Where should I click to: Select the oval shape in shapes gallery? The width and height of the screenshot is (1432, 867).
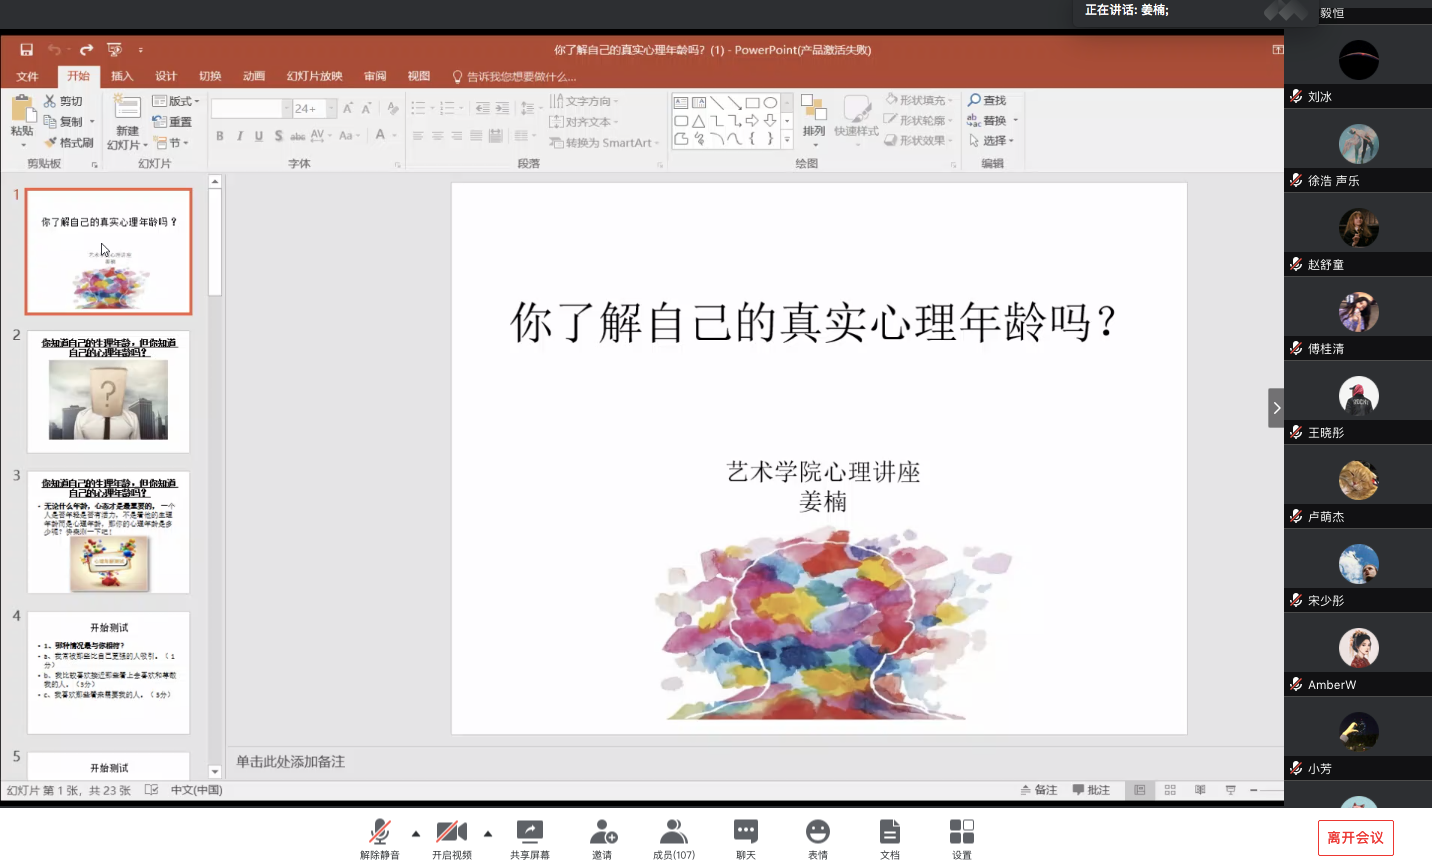click(770, 102)
